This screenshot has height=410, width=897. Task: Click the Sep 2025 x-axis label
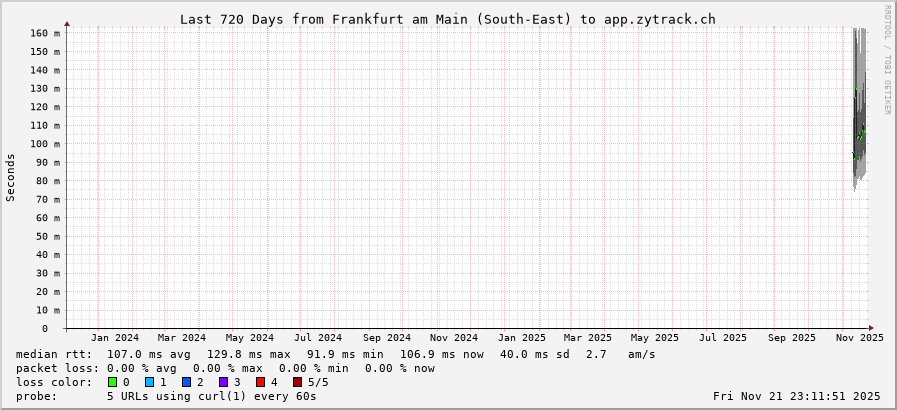coord(791,338)
